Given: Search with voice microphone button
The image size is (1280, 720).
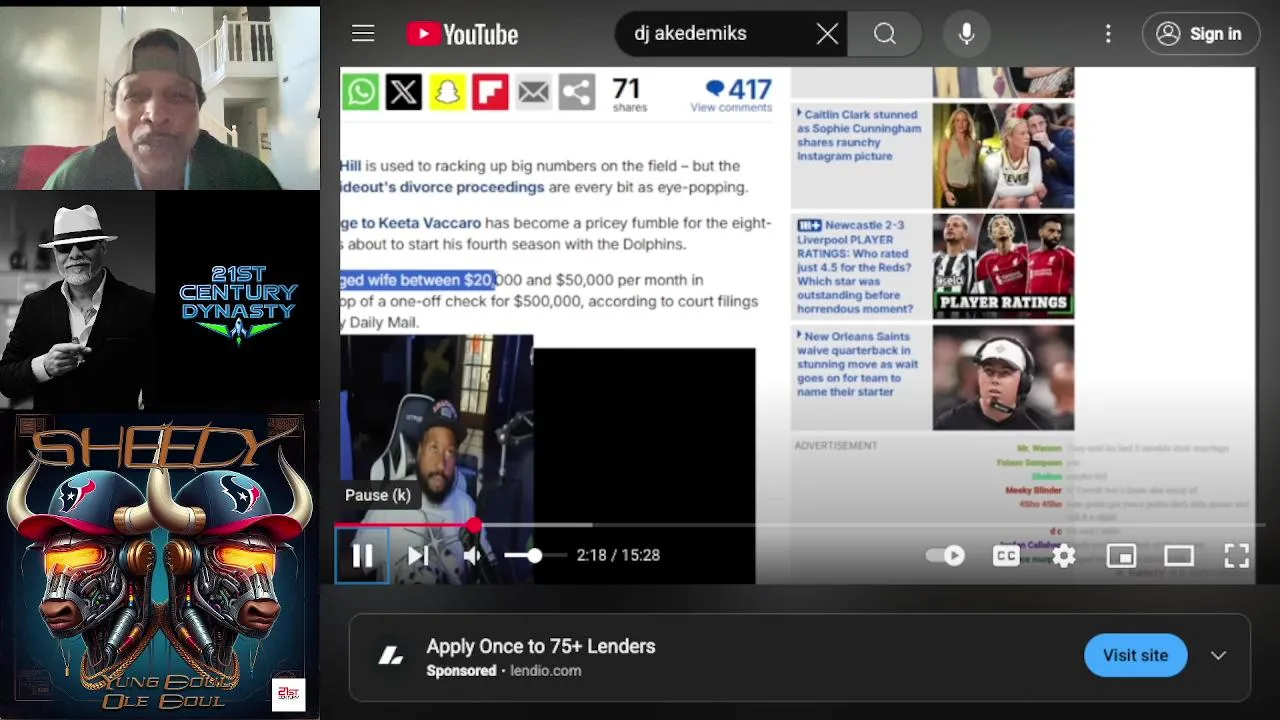Looking at the screenshot, I should tap(966, 34).
